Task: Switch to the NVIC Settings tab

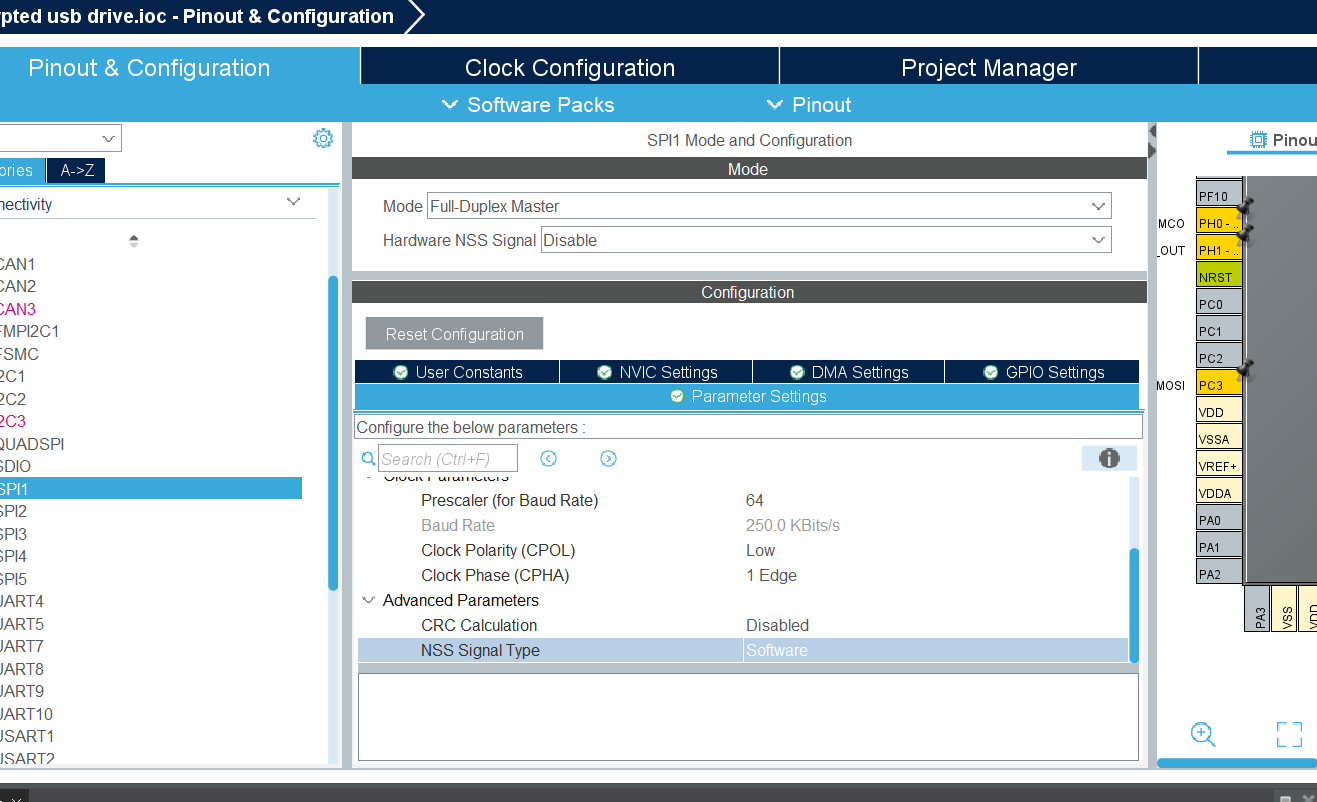Action: tap(656, 372)
